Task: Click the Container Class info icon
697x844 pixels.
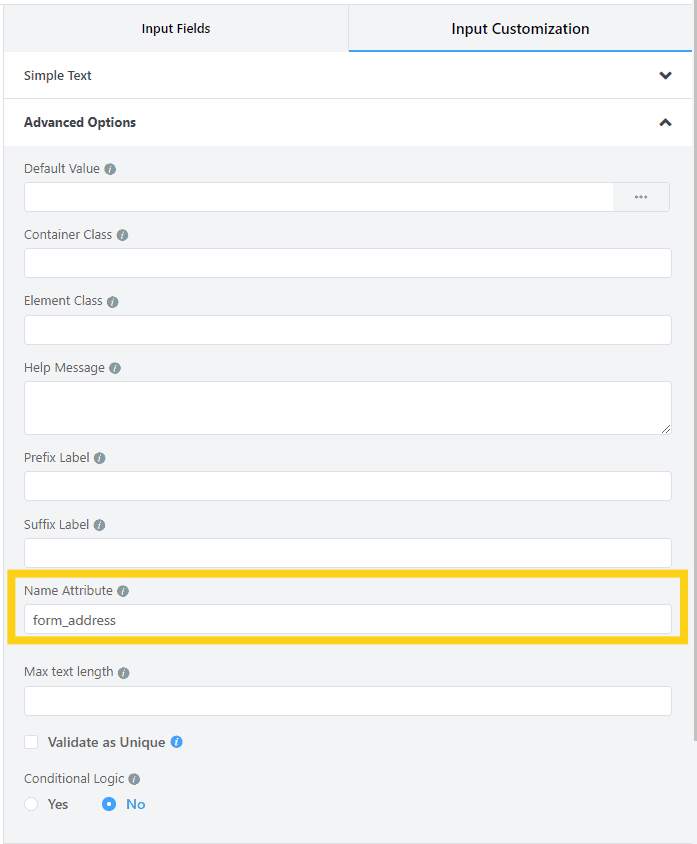Action: pos(122,236)
